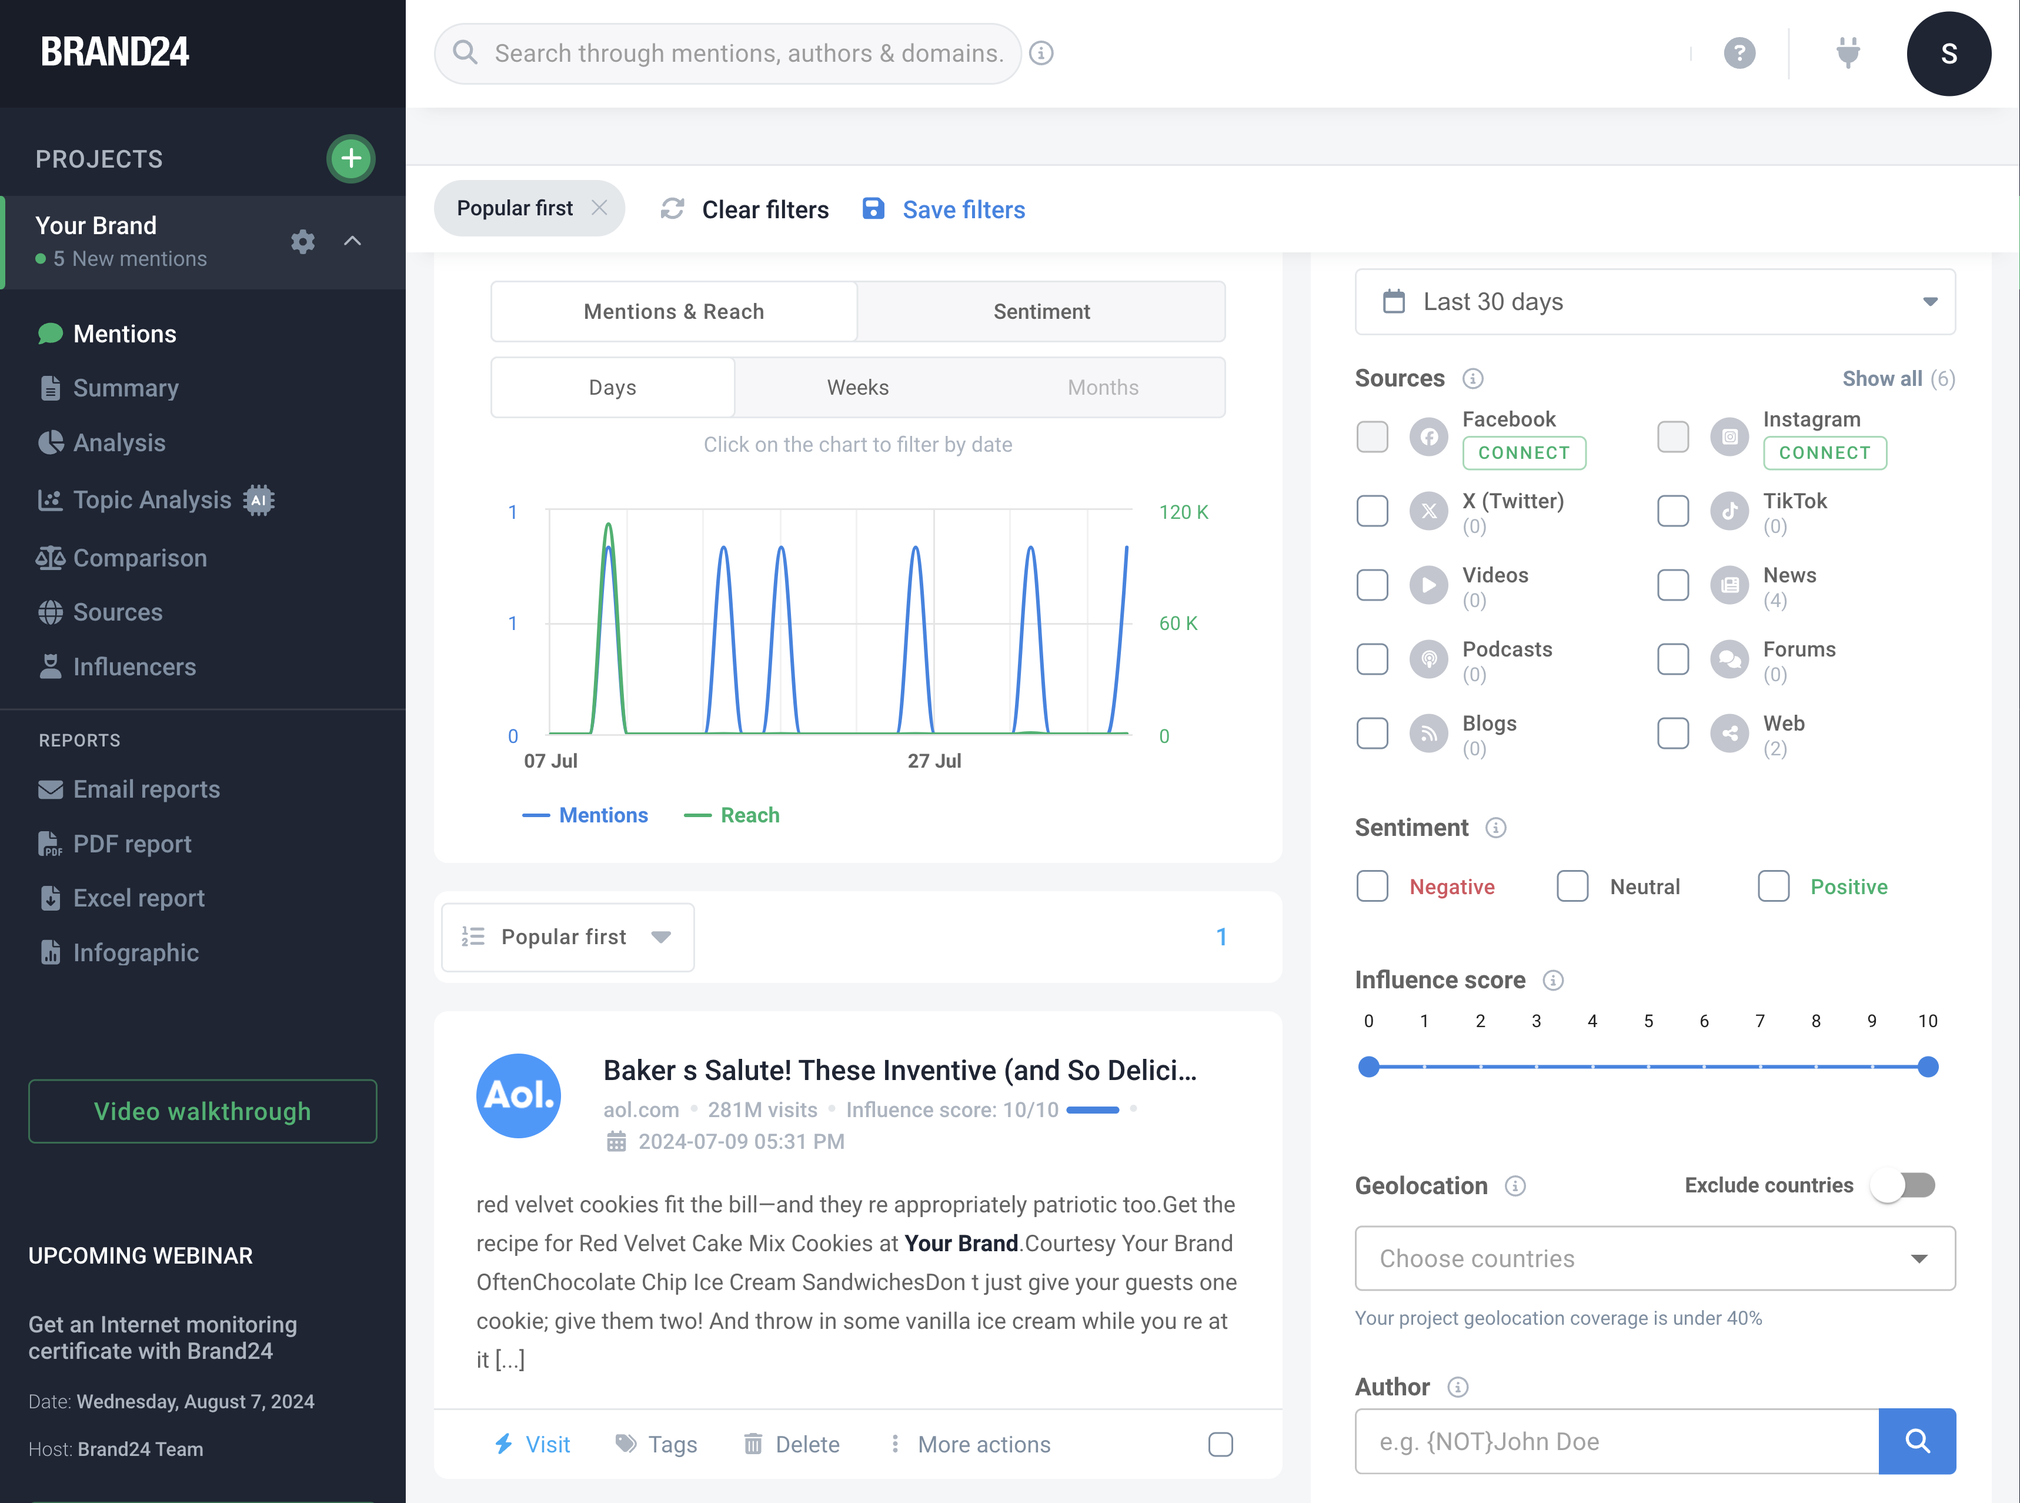Expand Show all sources list
The image size is (2020, 1503).
(x=1883, y=377)
